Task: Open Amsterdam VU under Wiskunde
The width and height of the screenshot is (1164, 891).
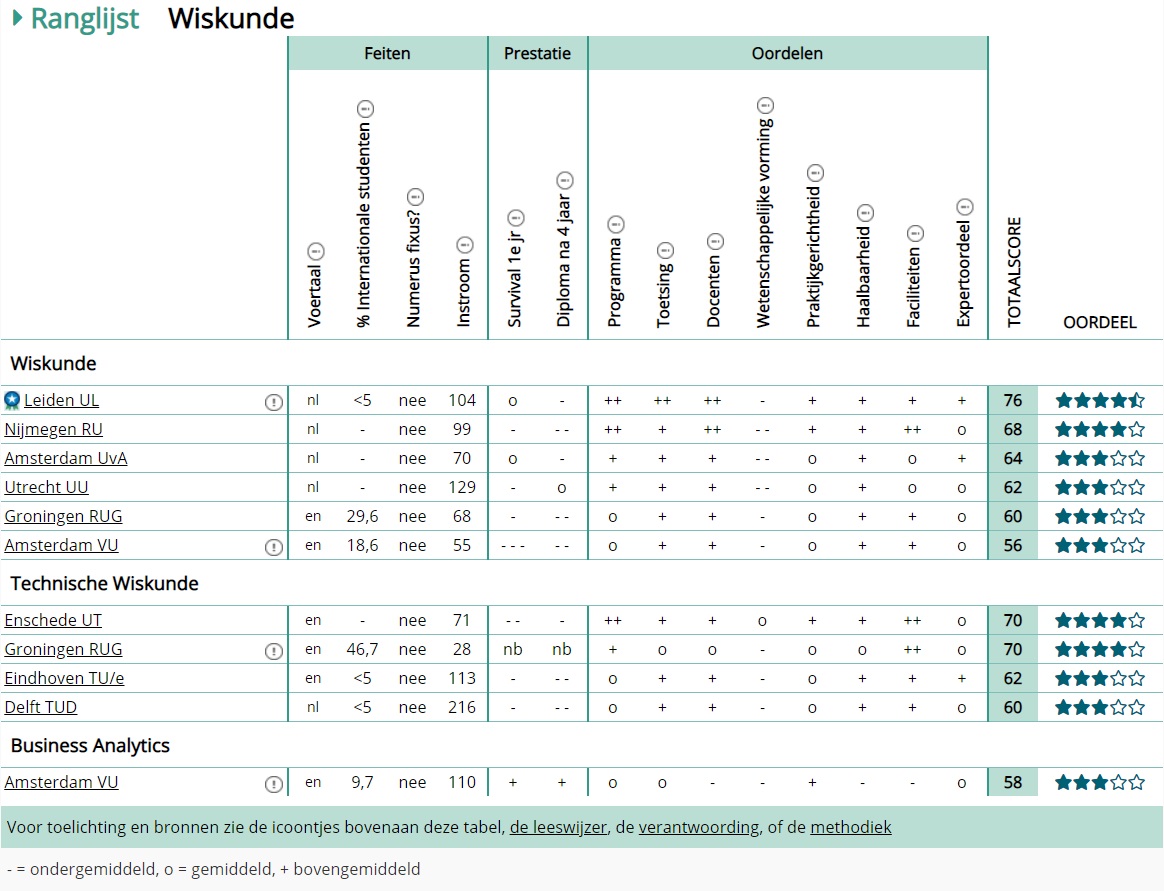Action: (x=61, y=545)
